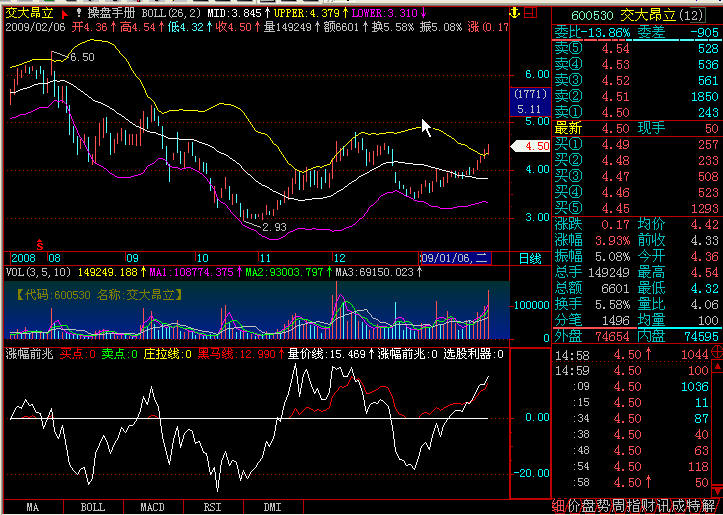Screen dimensions: 723x515
Task: Click the 11 month label on the time axis
Action: coord(265,258)
